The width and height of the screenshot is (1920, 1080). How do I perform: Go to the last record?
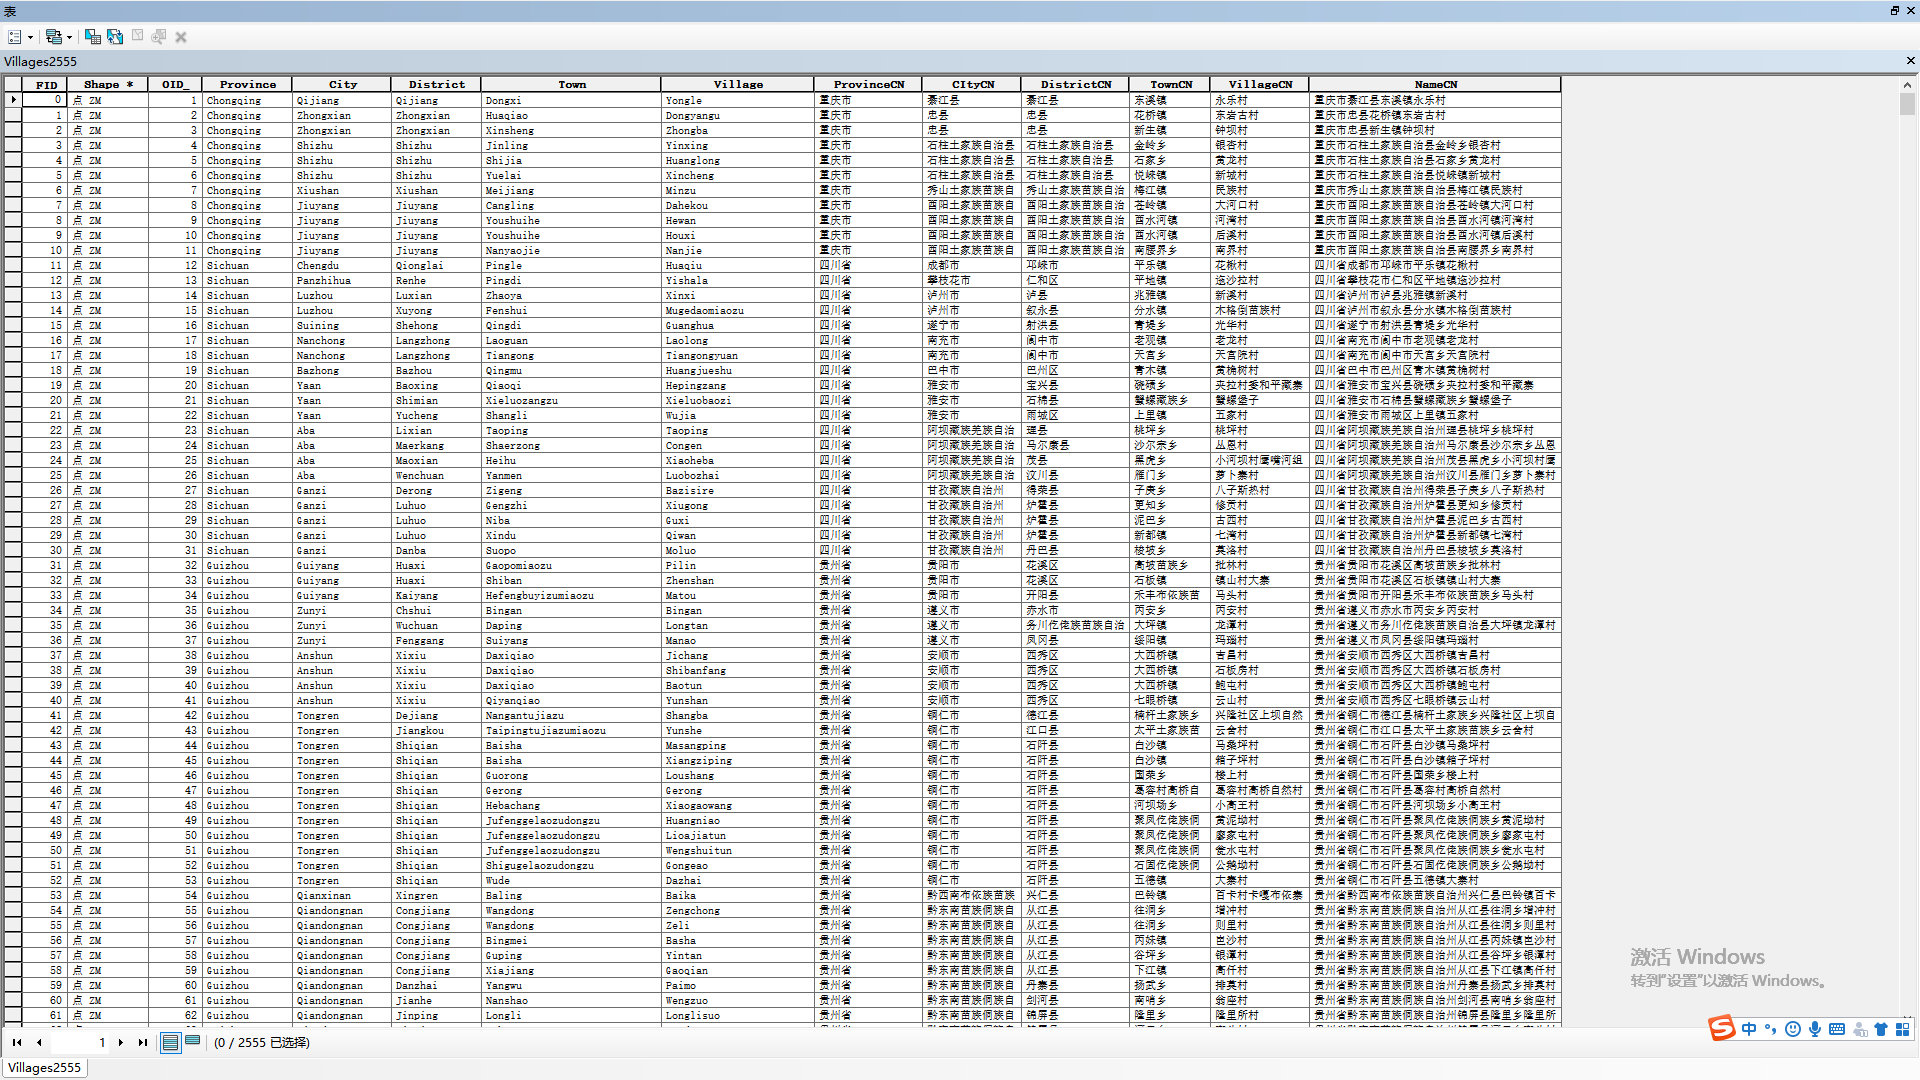[142, 1042]
